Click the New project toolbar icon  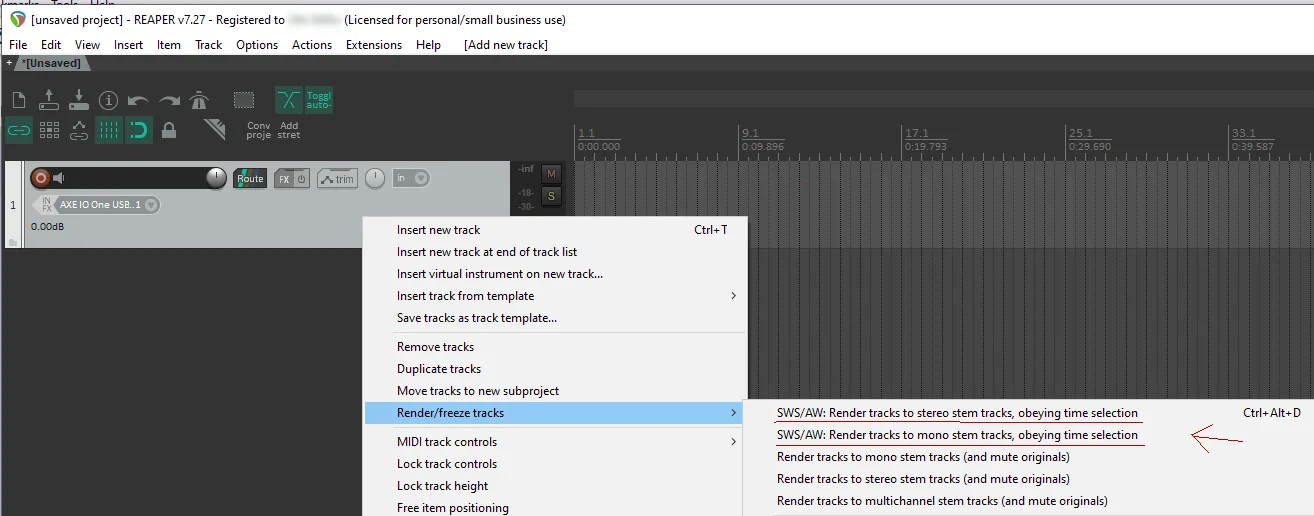click(19, 100)
